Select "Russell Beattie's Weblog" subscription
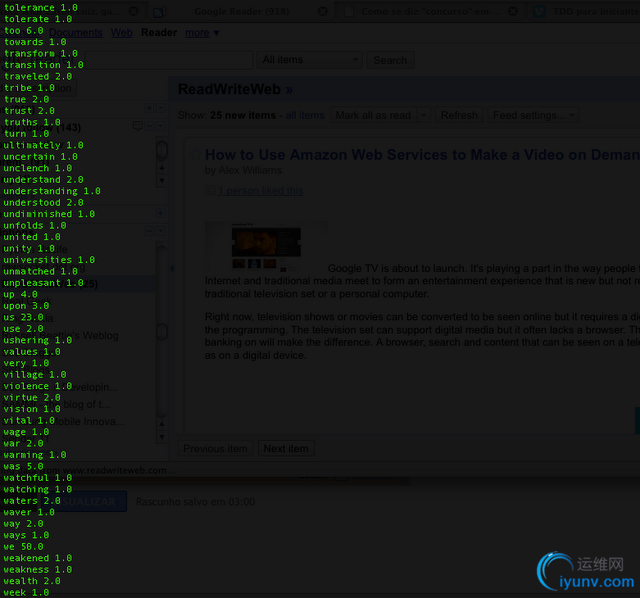The height and width of the screenshot is (598, 640). click(60, 336)
